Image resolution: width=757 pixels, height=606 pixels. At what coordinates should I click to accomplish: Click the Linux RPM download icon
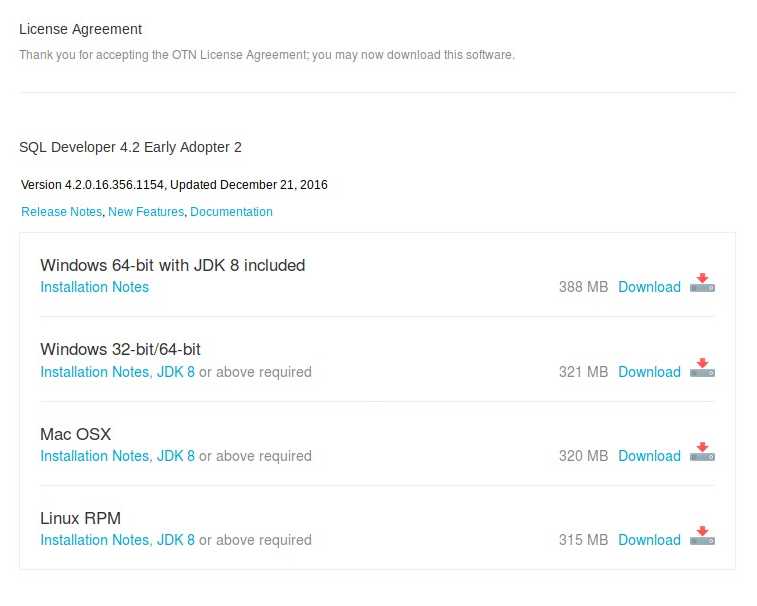click(x=702, y=537)
